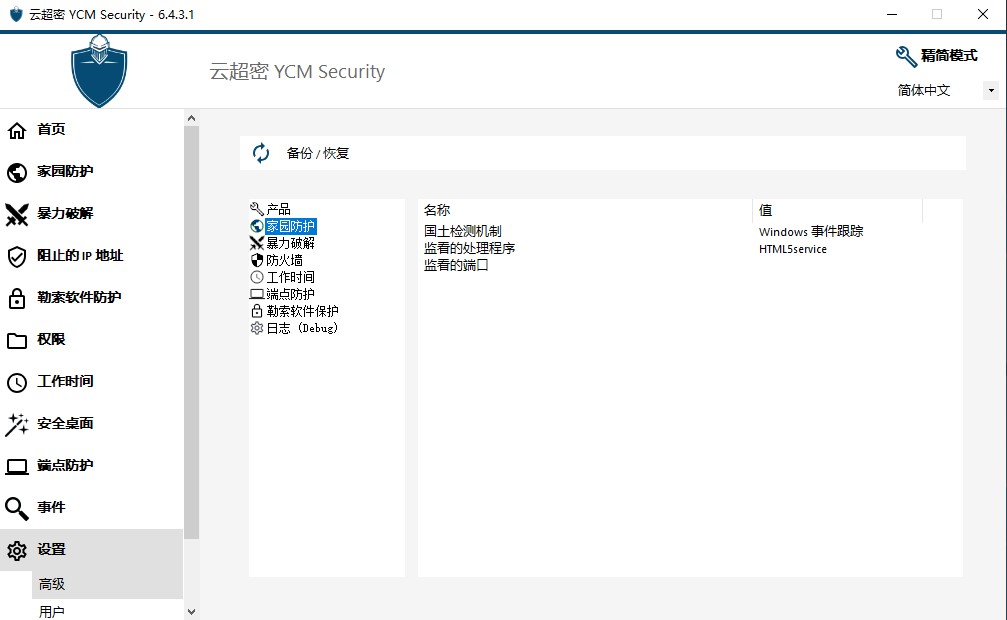Click the magnifier icon beside 事件
1007x620 pixels.
point(17,508)
